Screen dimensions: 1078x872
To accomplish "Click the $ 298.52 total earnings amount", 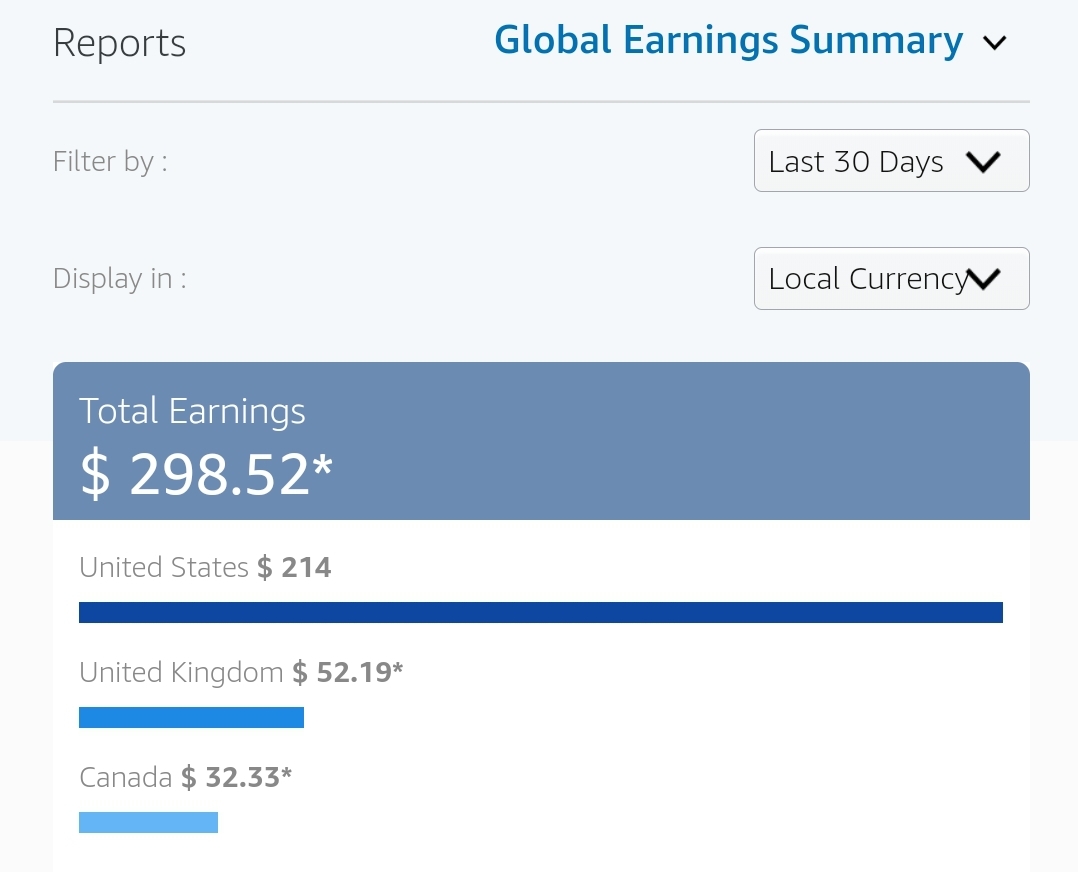I will tap(205, 474).
